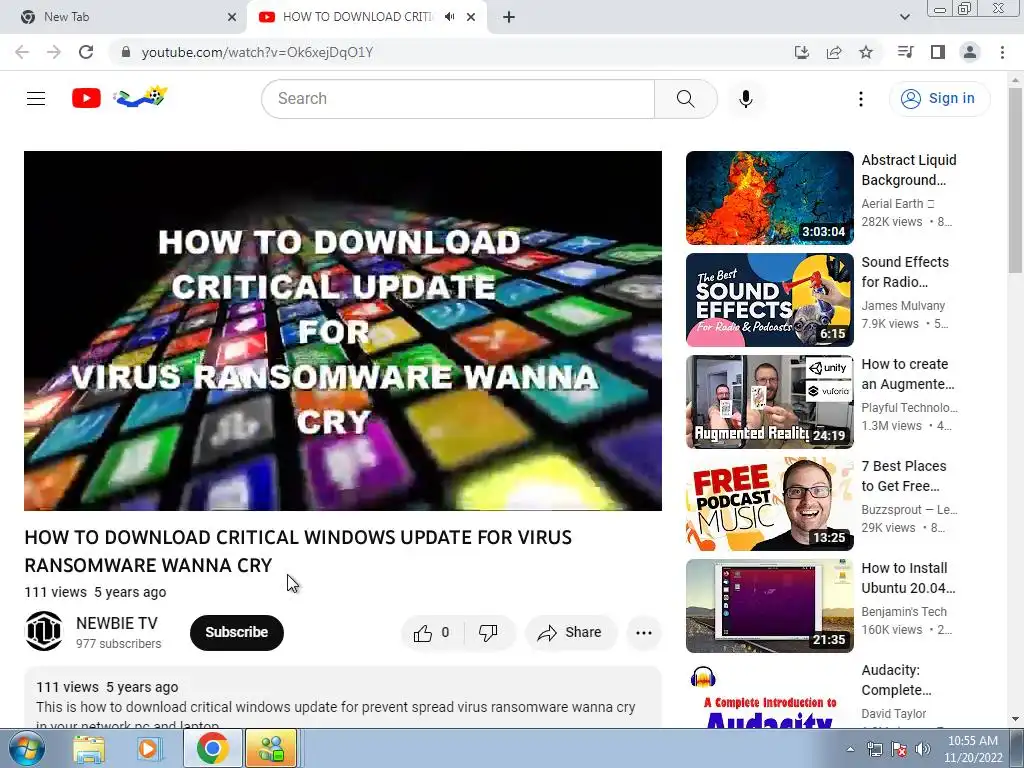Viewport: 1024px width, 768px height.
Task: Click the magnifier search button
Action: point(685,99)
